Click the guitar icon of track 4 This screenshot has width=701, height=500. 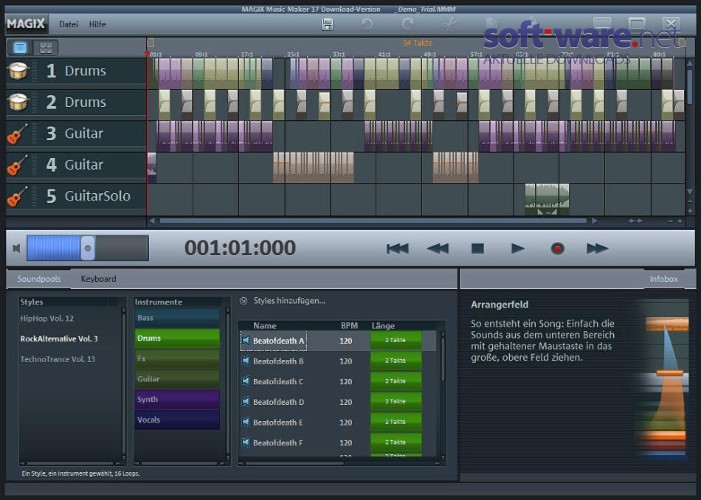click(x=17, y=165)
